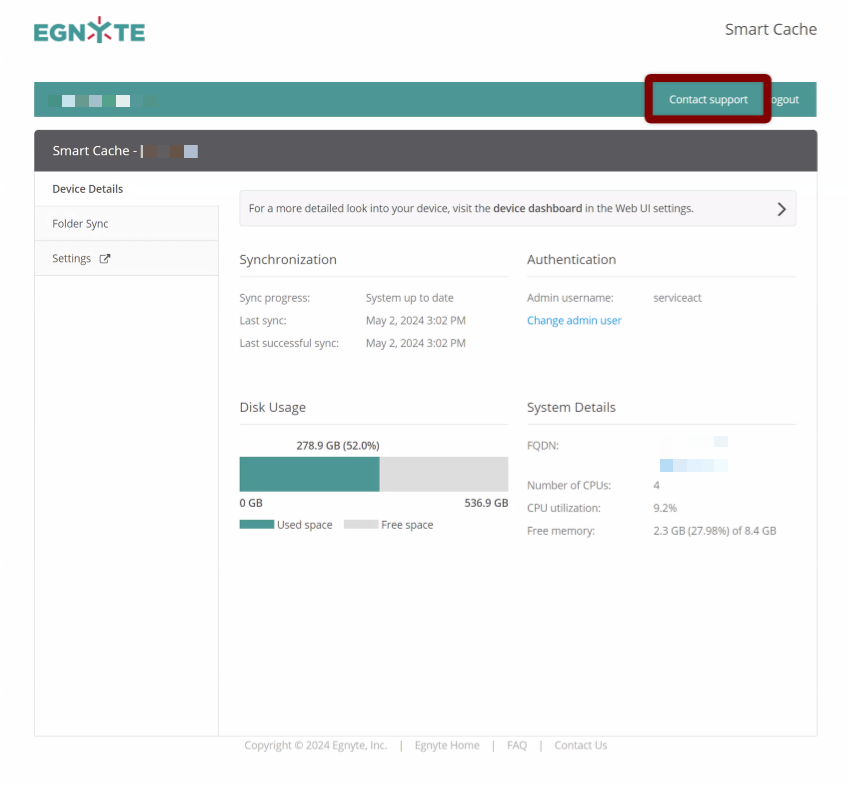The height and width of the screenshot is (785, 849).
Task: Open the System Details section header
Action: 571,407
